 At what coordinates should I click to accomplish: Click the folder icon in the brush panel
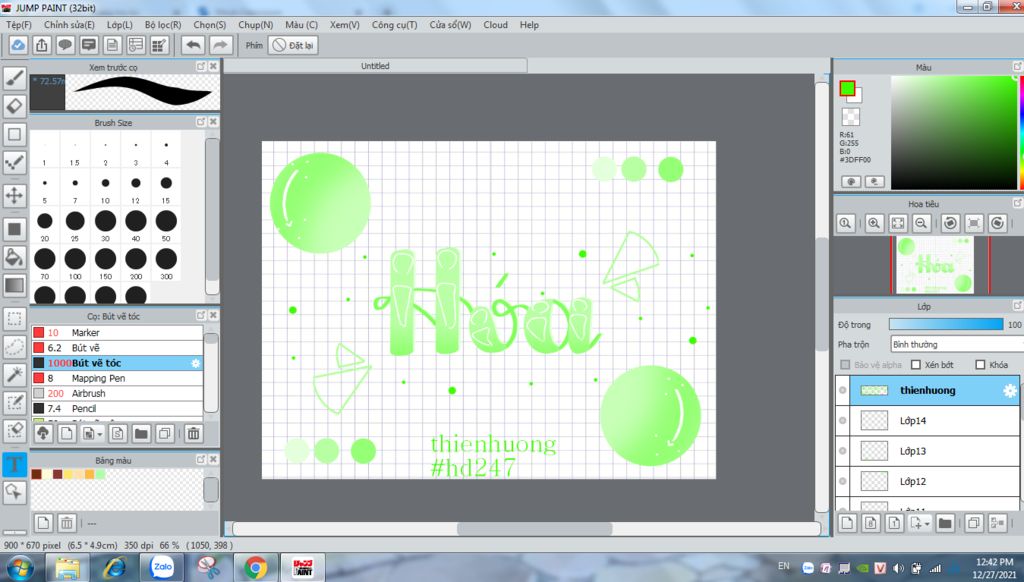point(141,433)
